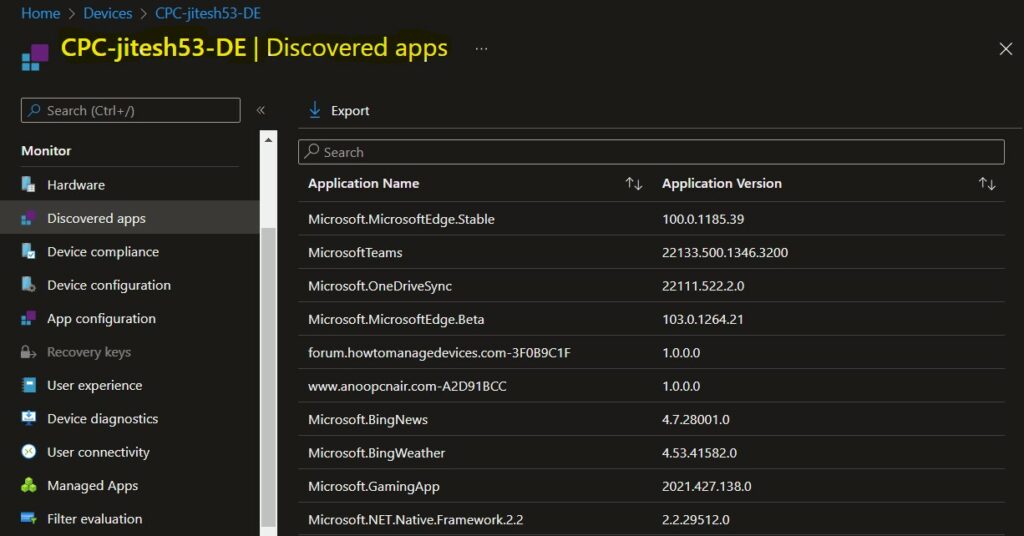
Task: Click the sidebar scrollbar thumb
Action: click(x=268, y=377)
